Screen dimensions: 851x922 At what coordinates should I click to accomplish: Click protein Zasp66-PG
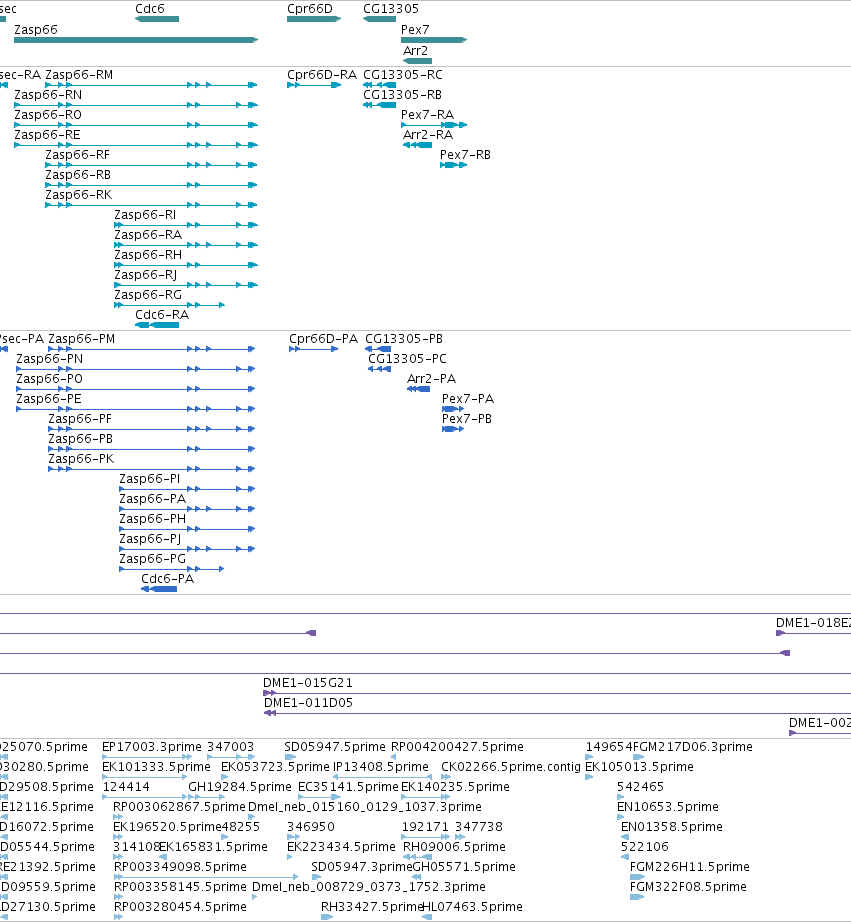[x=172, y=569]
